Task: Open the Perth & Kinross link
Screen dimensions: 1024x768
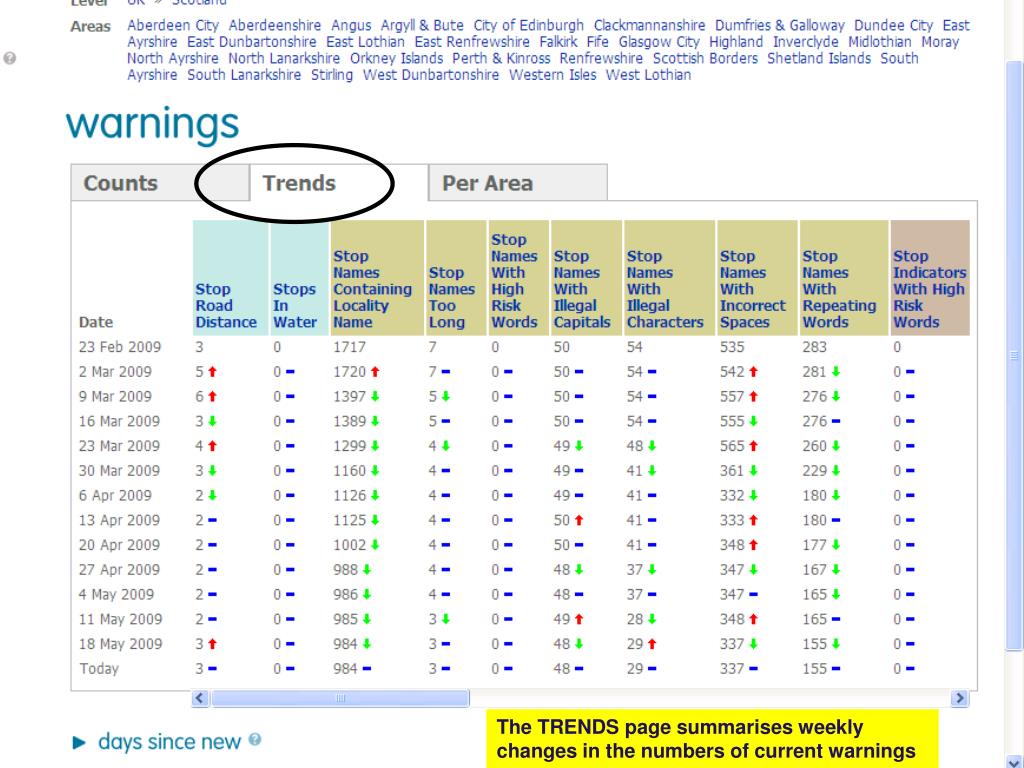Action: (x=501, y=58)
